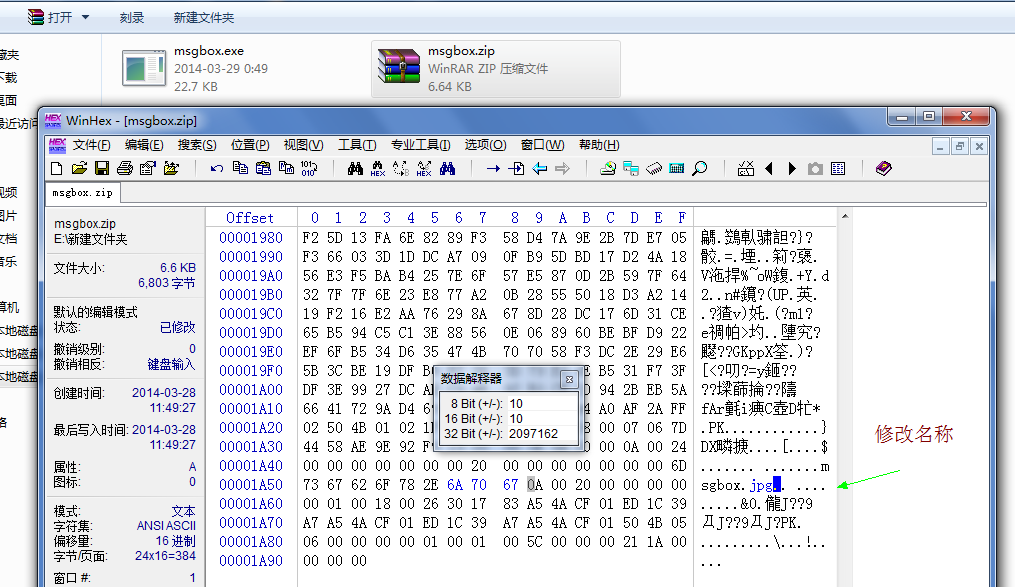Image resolution: width=1015 pixels, height=587 pixels.
Task: Click offset row 00001A90
Action: point(251,561)
